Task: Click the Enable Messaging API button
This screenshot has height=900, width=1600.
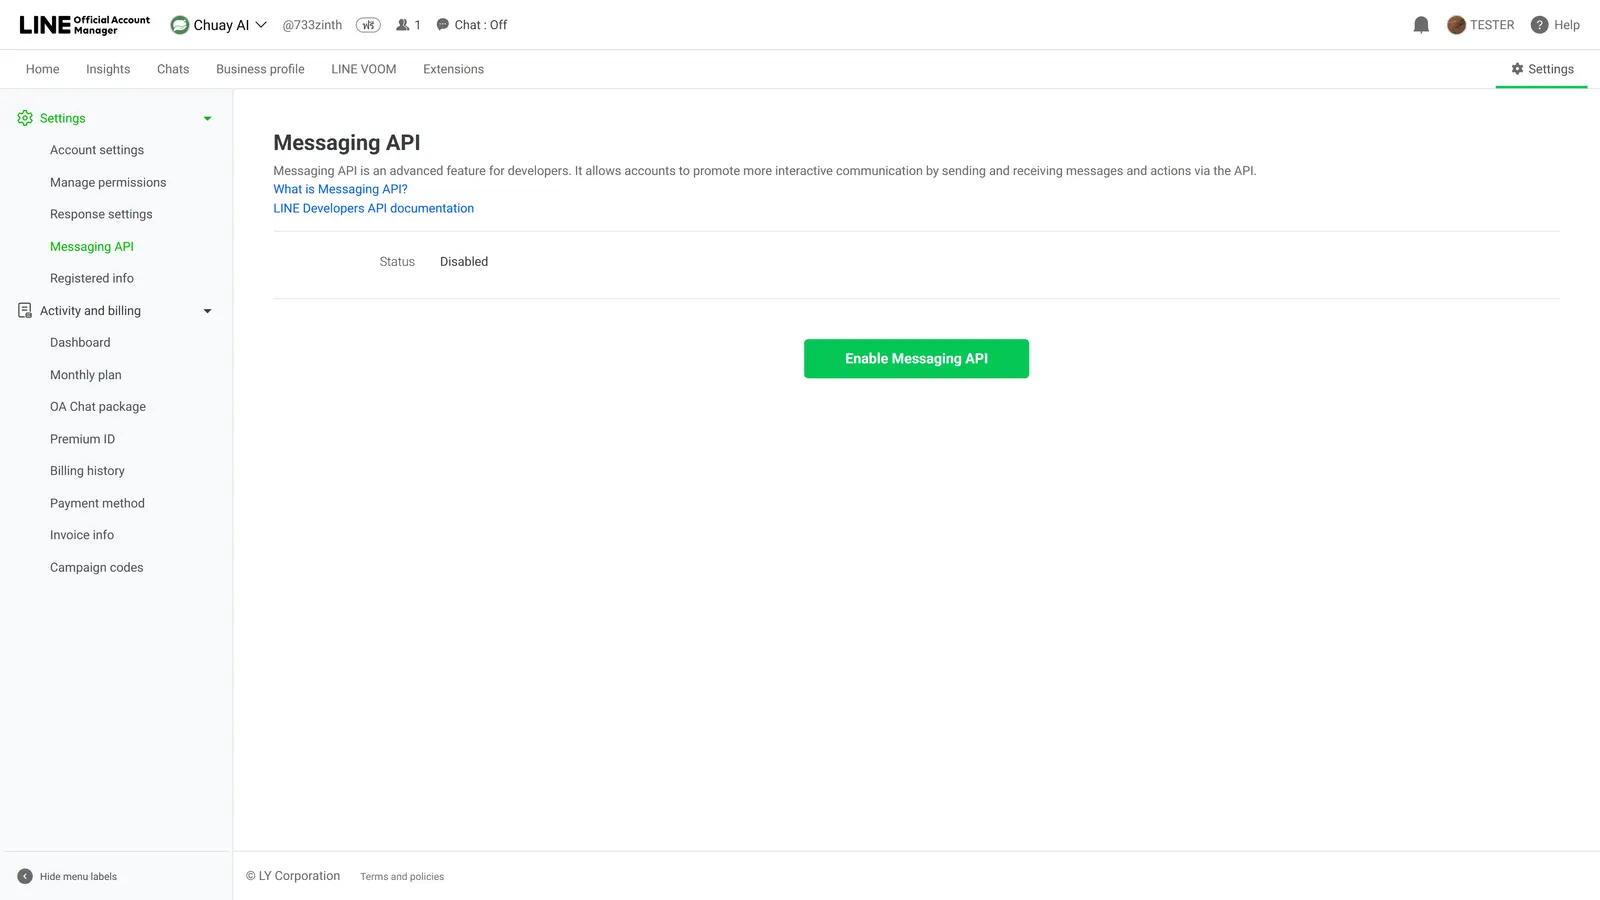Action: (x=916, y=359)
